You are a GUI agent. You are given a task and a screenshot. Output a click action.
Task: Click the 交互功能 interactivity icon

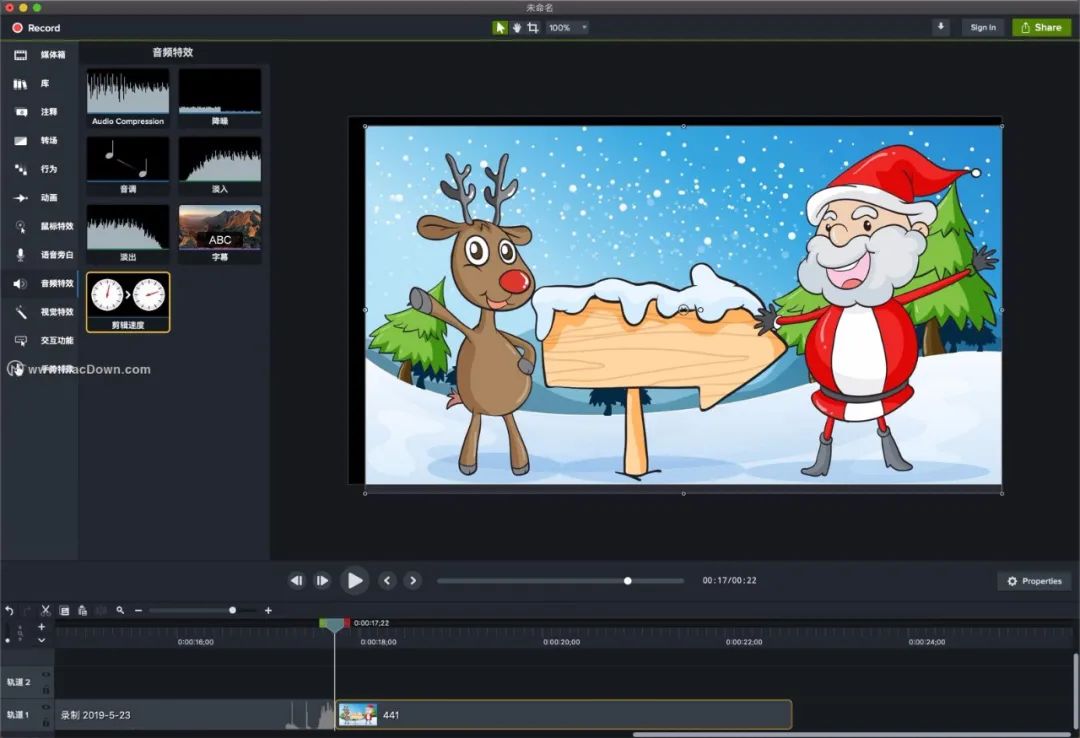(x=21, y=340)
